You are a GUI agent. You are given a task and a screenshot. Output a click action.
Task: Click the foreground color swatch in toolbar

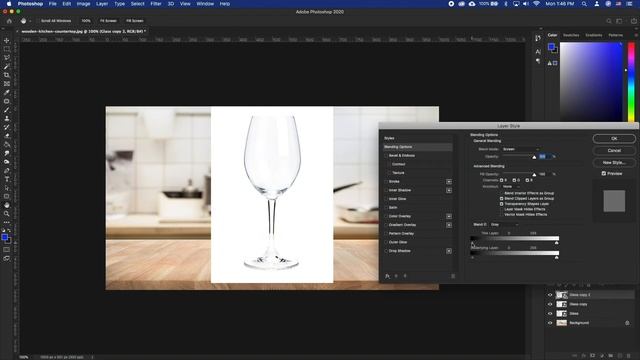pyautogui.click(x=4, y=237)
